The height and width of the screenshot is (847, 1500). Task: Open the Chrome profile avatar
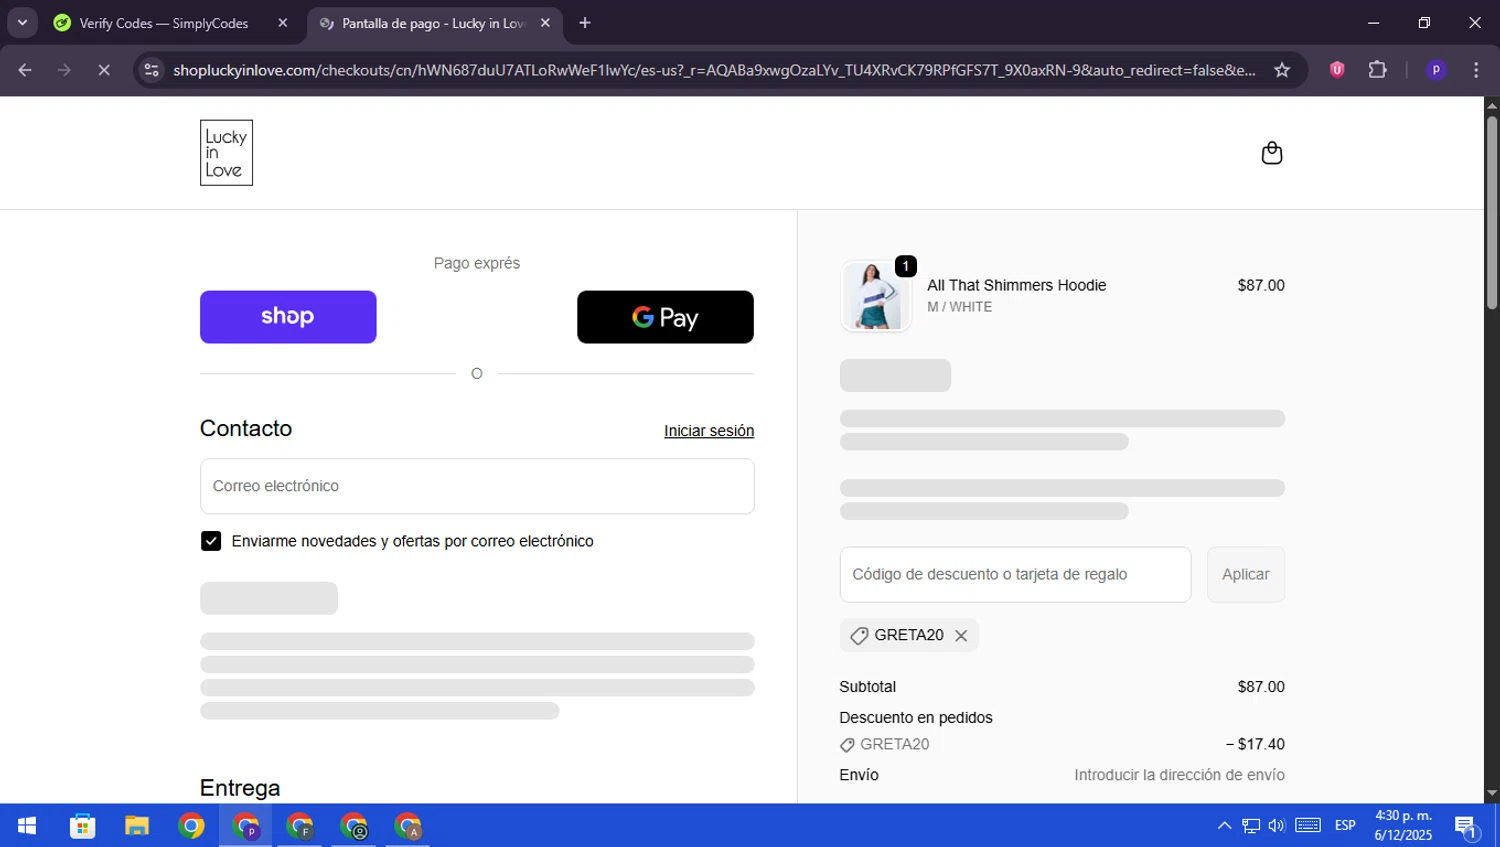(x=1436, y=70)
